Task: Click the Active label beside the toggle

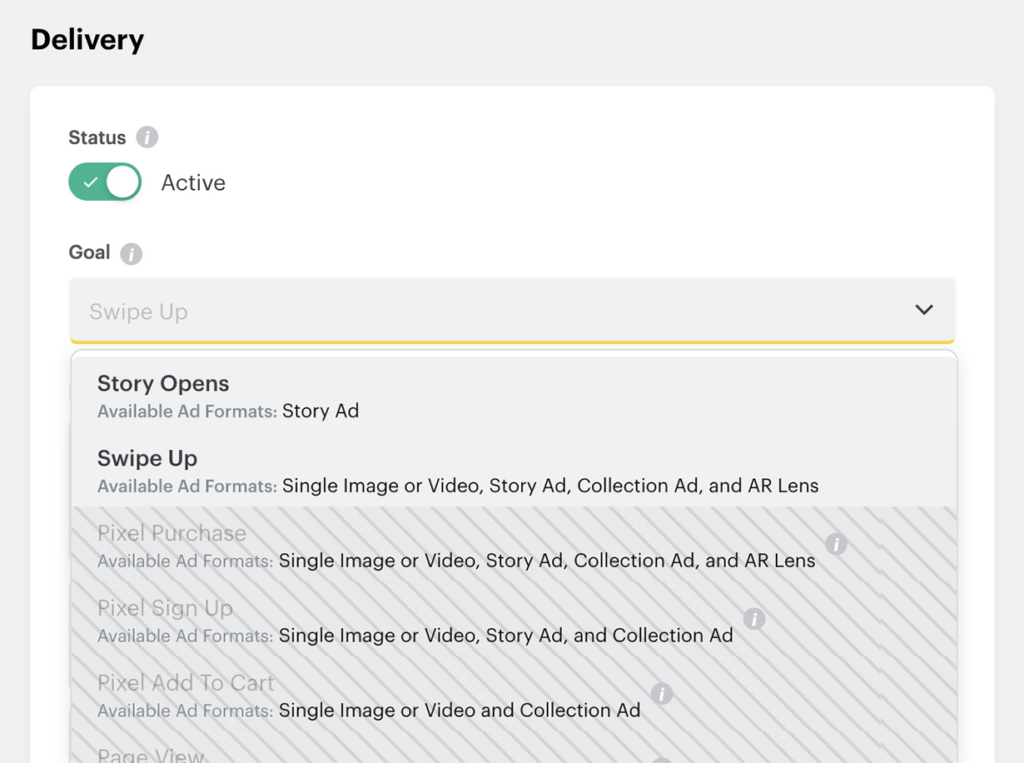Action: [x=193, y=182]
